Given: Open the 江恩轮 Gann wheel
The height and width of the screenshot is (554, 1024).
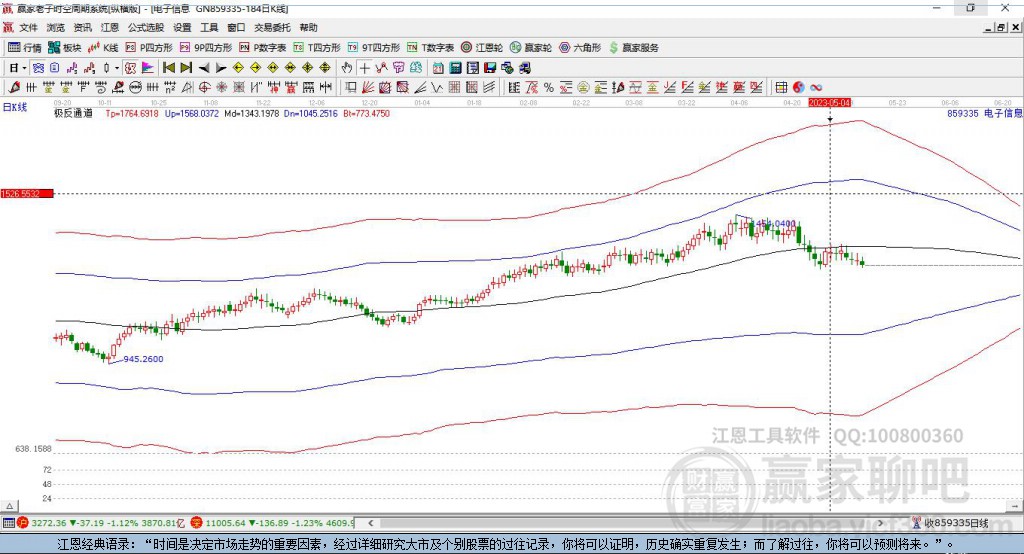Looking at the screenshot, I should pyautogui.click(x=482, y=48).
